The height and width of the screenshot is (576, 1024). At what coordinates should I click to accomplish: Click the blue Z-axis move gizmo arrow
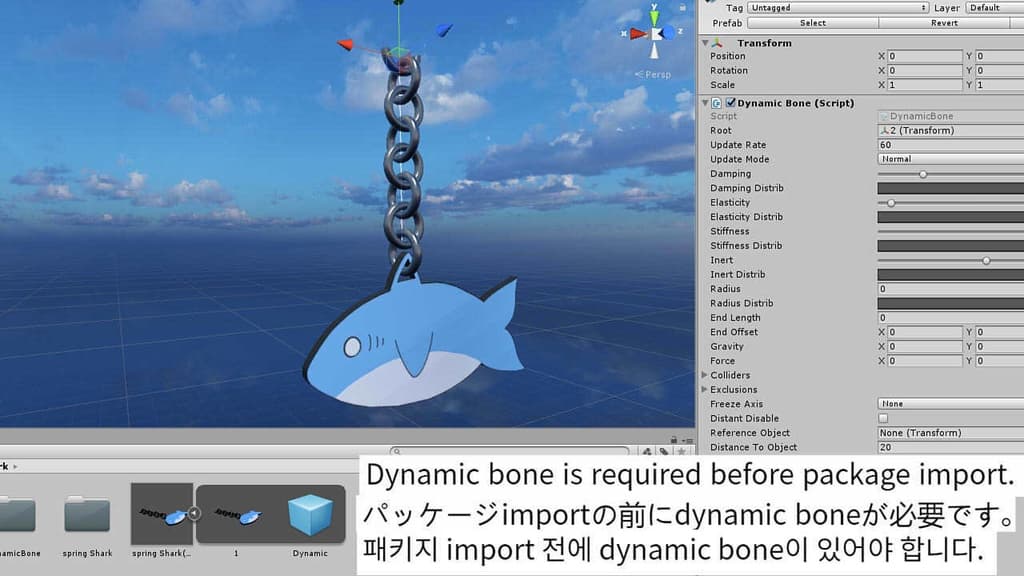[x=443, y=30]
